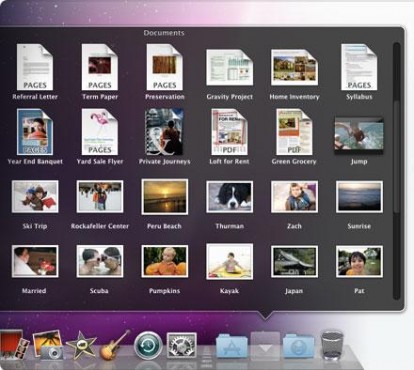Open the Sunrise photo
414x370 pixels.
pyautogui.click(x=359, y=197)
